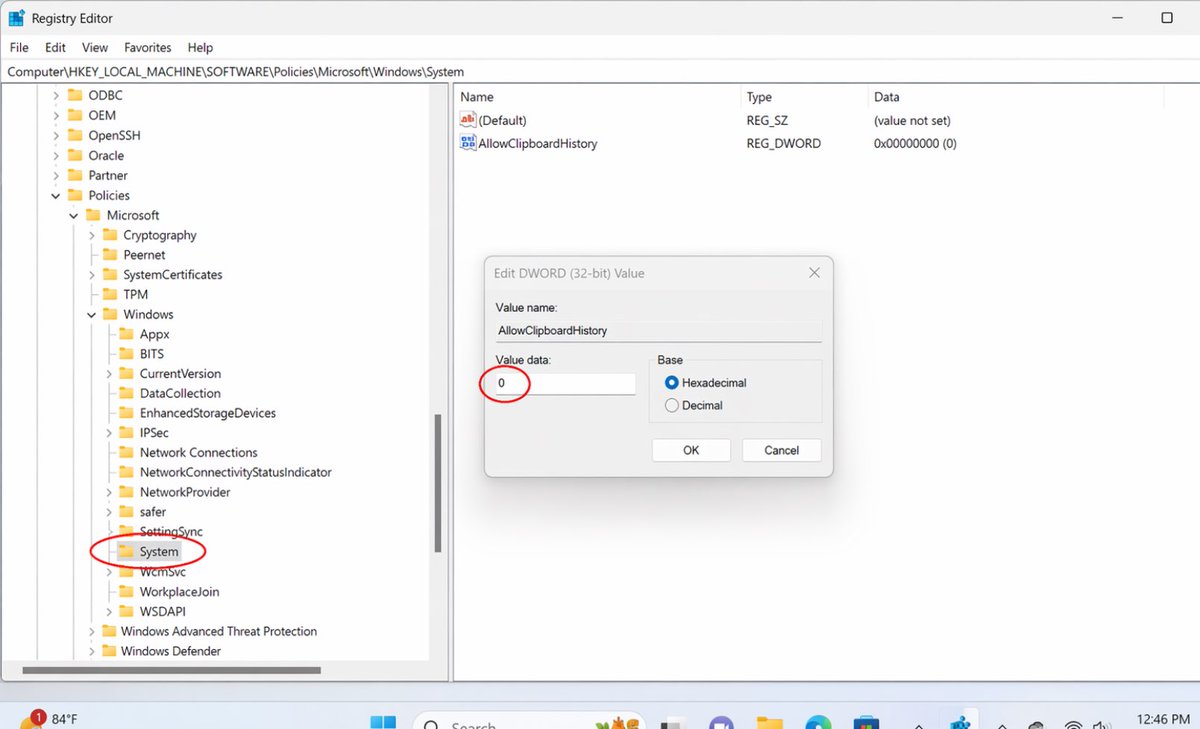1200x729 pixels.
Task: Open the weather widget showing 84°F
Action: pyautogui.click(x=48, y=720)
